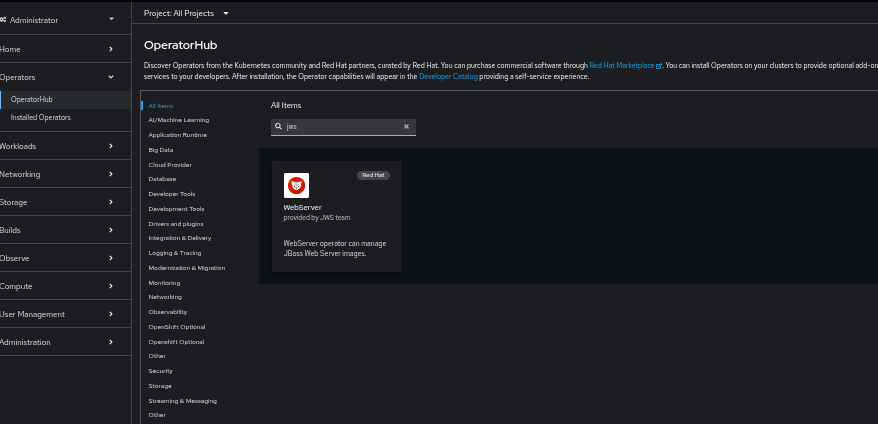Filter by Streaming & Messaging category

coord(182,401)
